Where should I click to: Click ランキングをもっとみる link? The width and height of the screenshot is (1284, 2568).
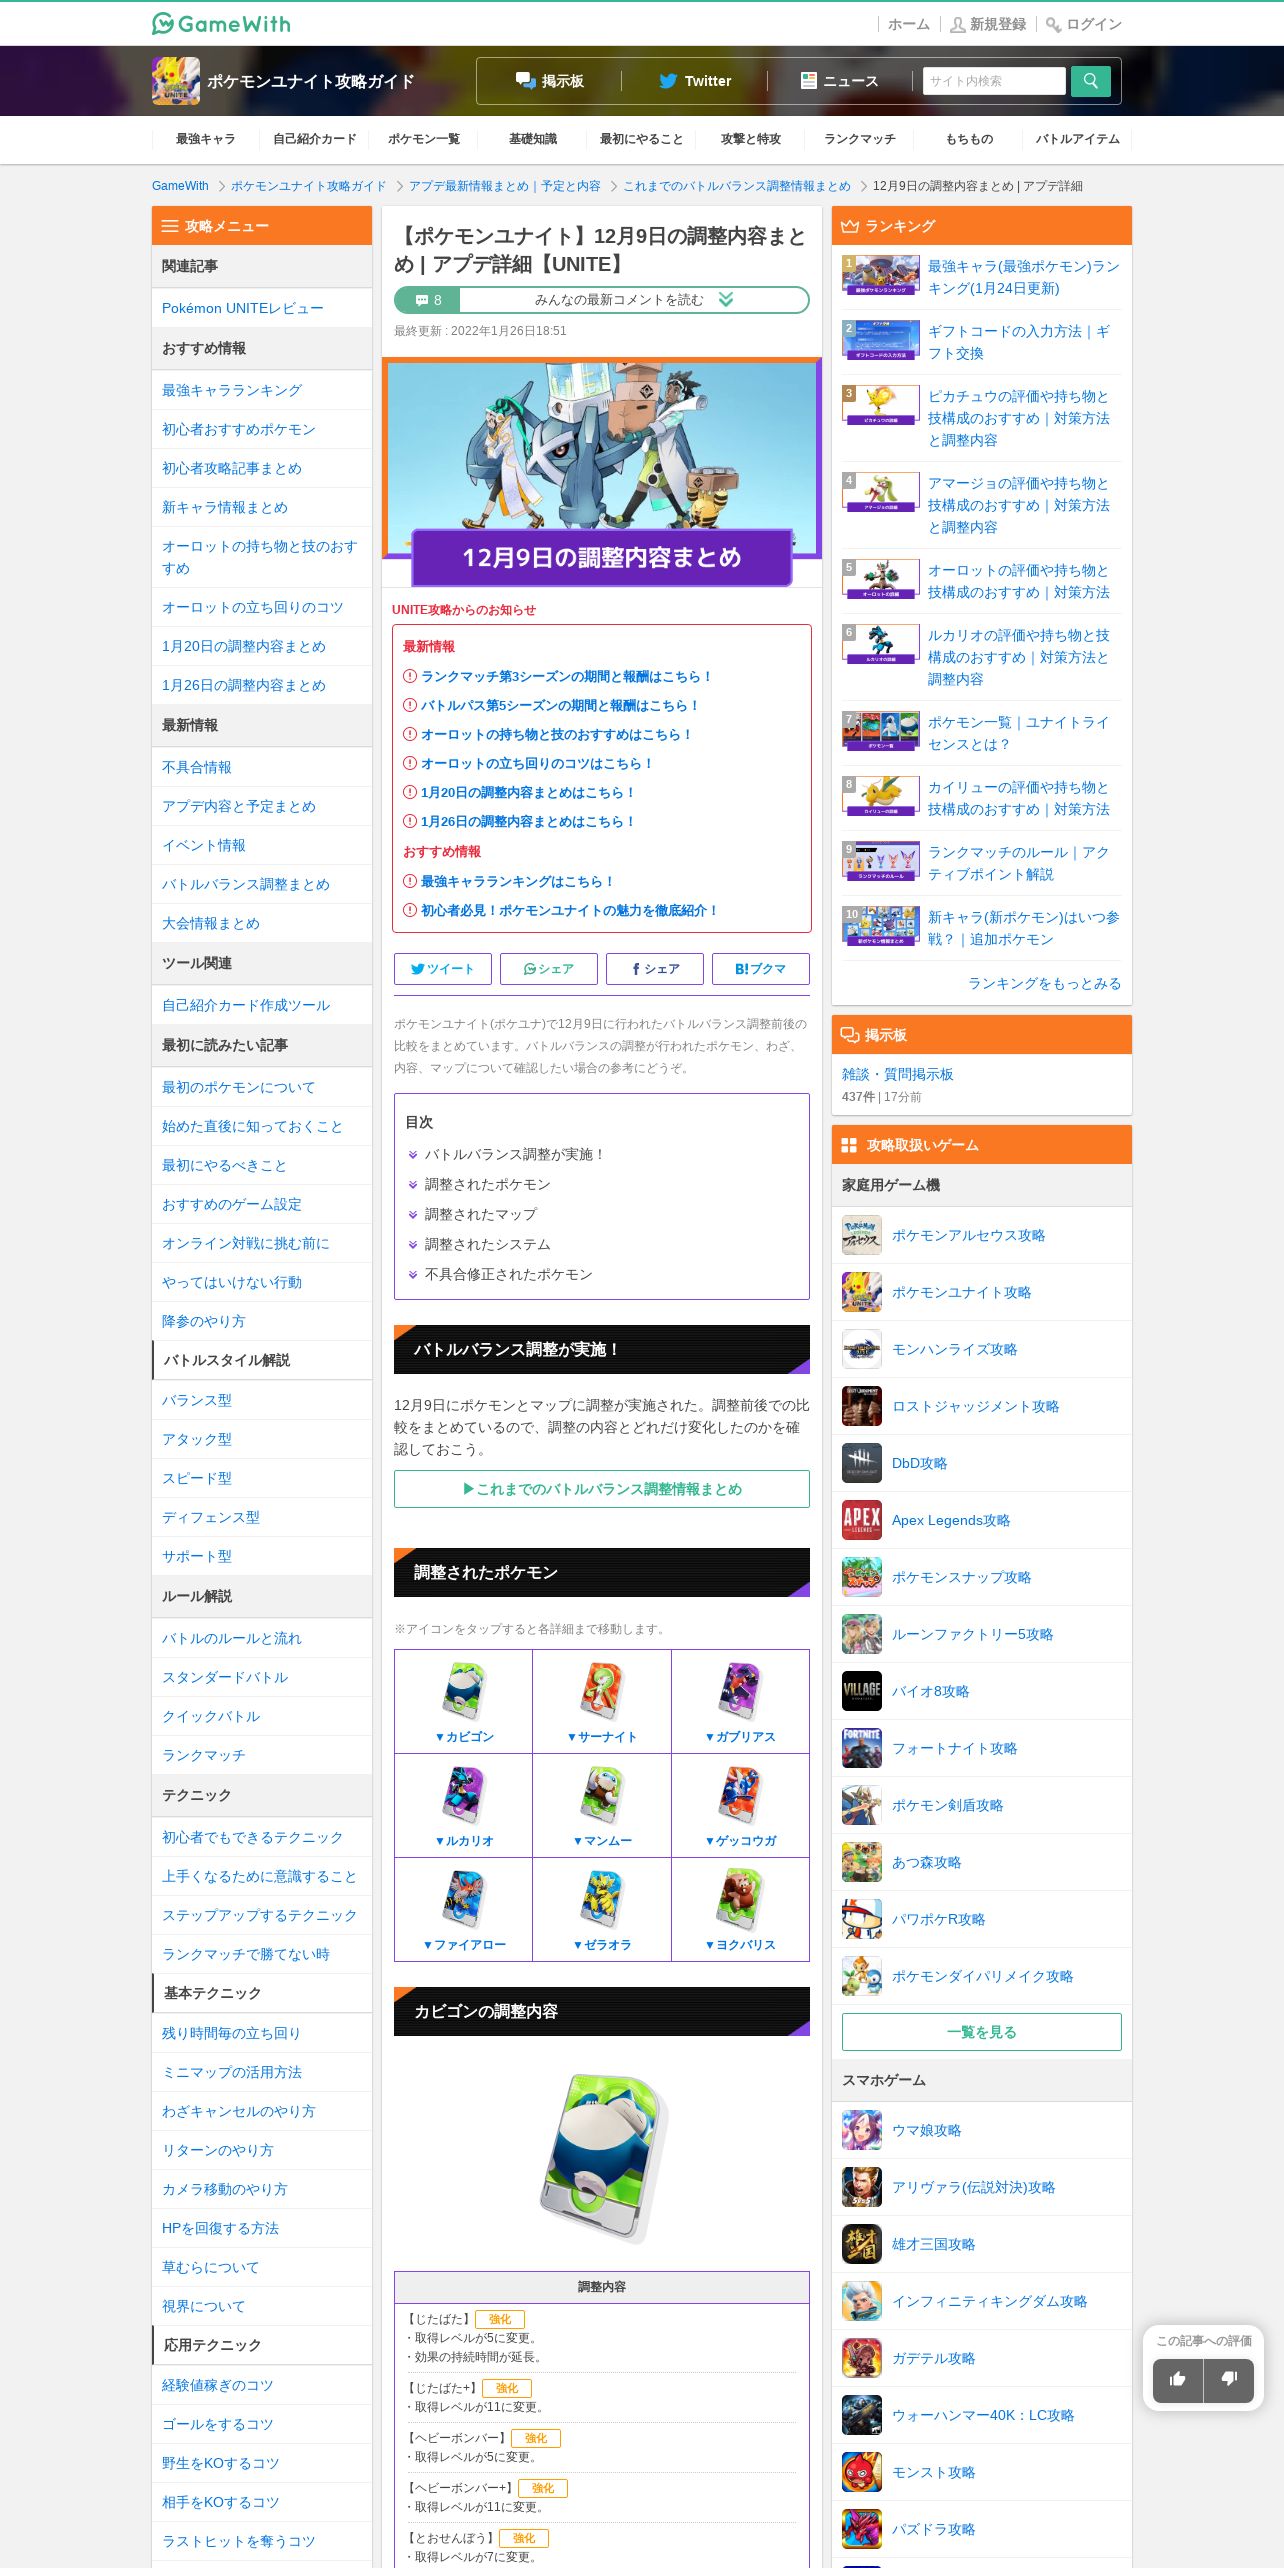coord(1044,983)
